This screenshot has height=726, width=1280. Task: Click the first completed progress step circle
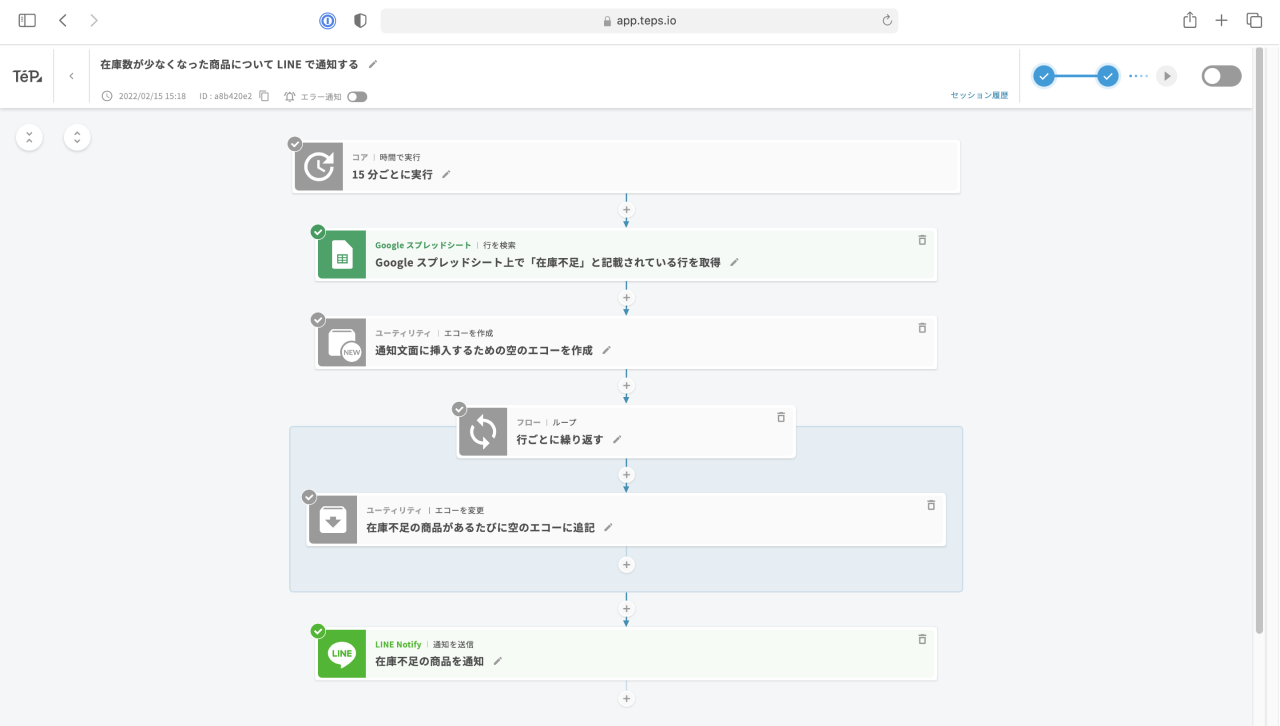pyautogui.click(x=1044, y=76)
